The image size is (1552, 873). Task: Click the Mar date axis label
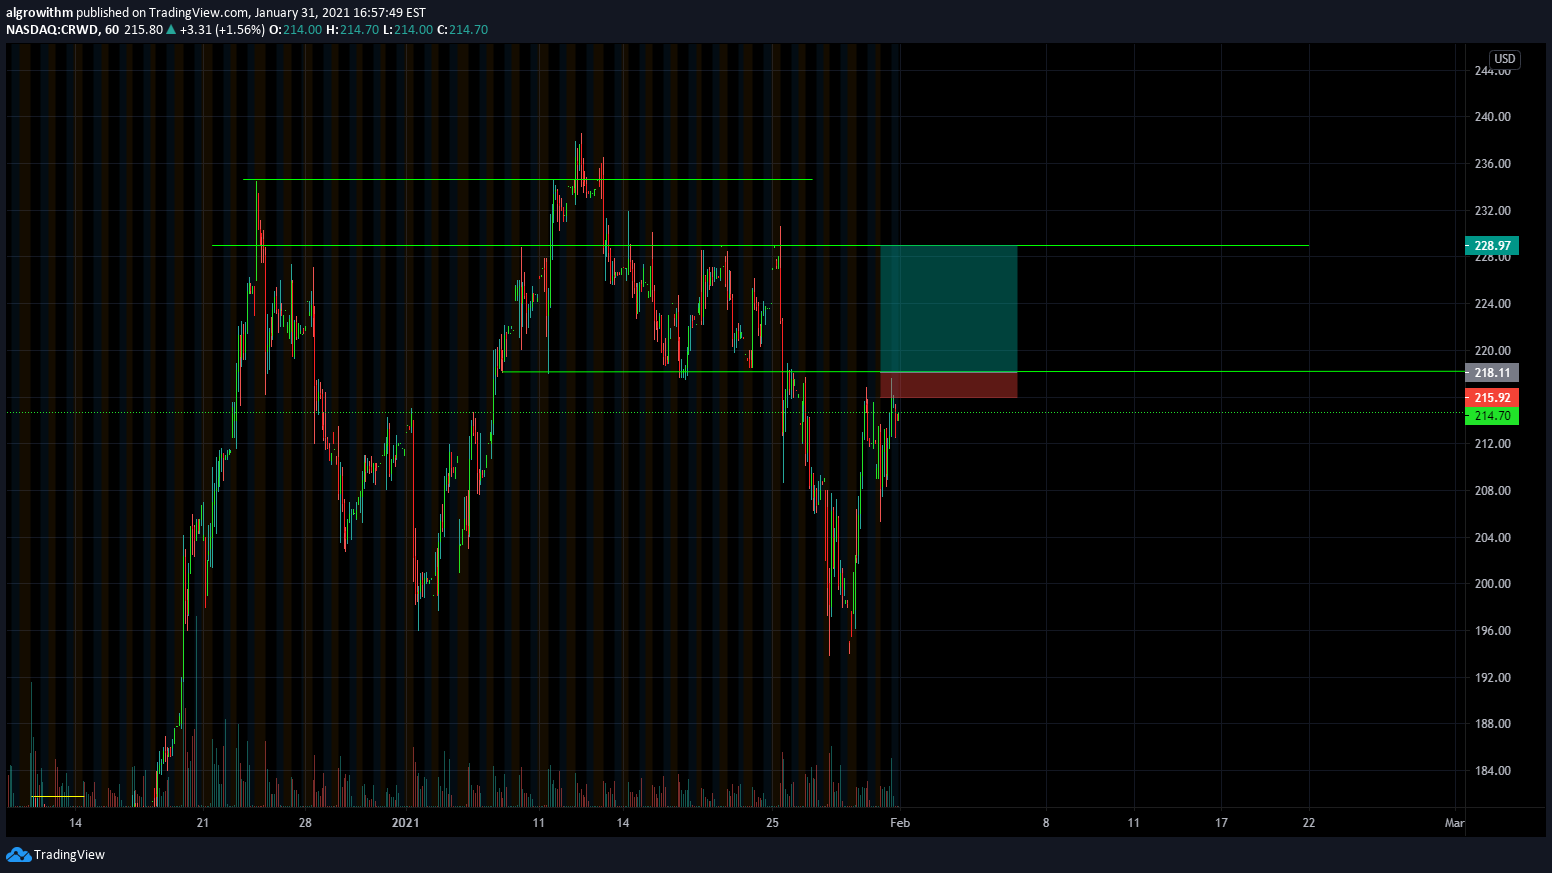[1454, 823]
